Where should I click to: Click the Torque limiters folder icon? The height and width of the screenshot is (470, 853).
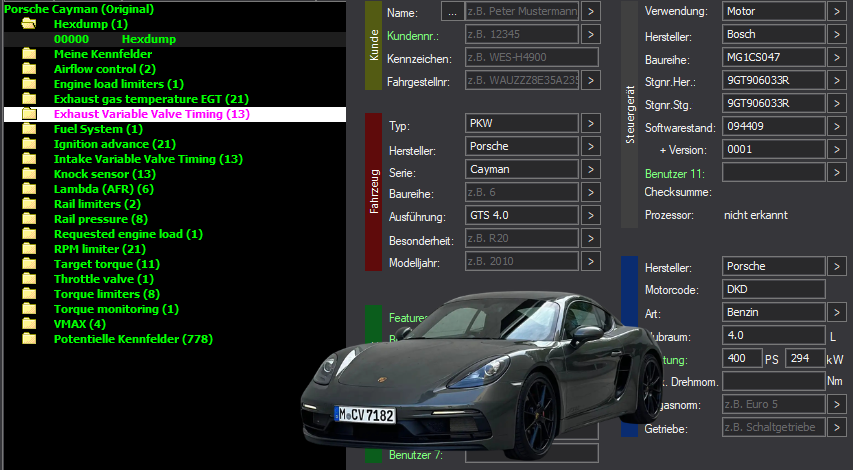[29, 294]
